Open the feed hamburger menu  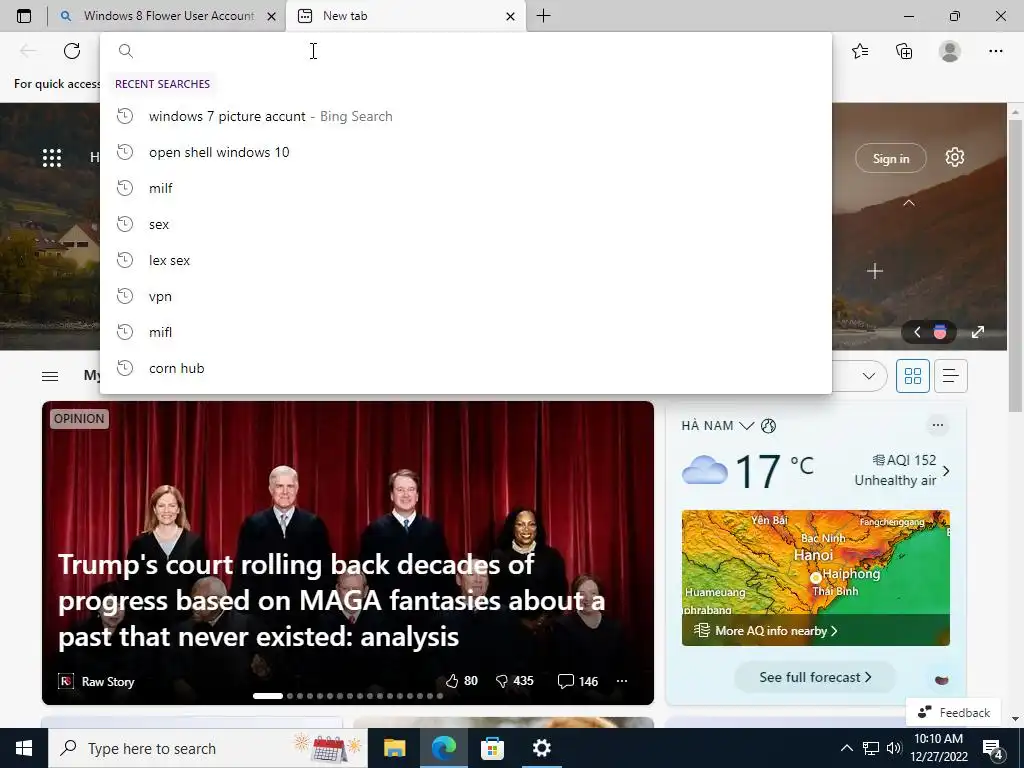click(x=50, y=376)
